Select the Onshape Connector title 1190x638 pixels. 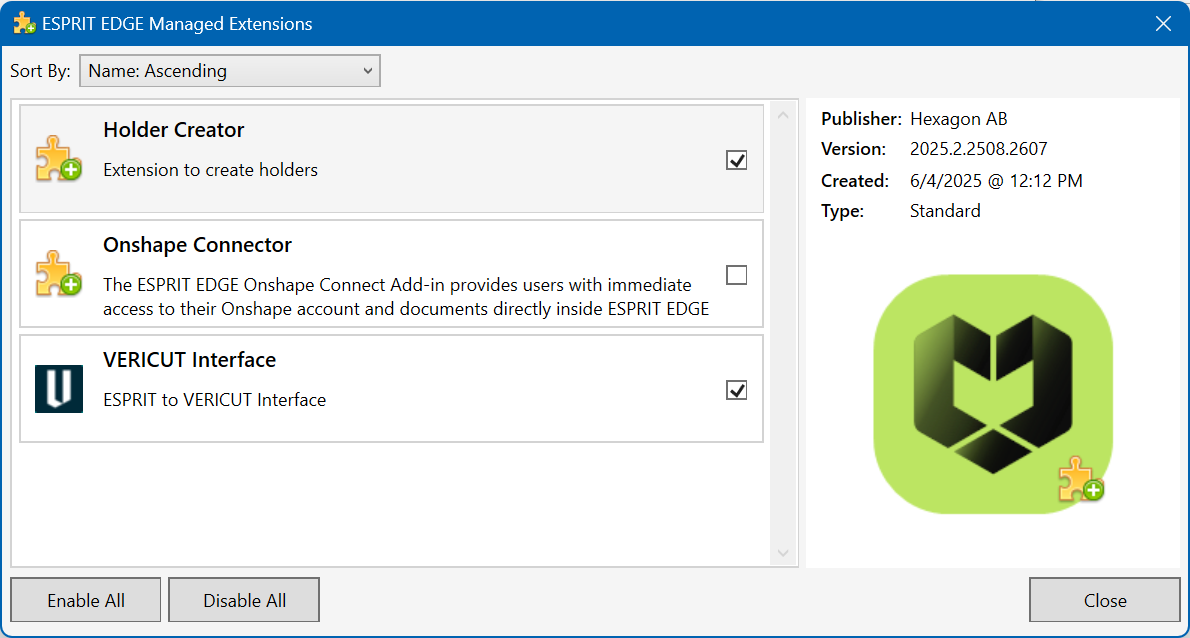(197, 244)
